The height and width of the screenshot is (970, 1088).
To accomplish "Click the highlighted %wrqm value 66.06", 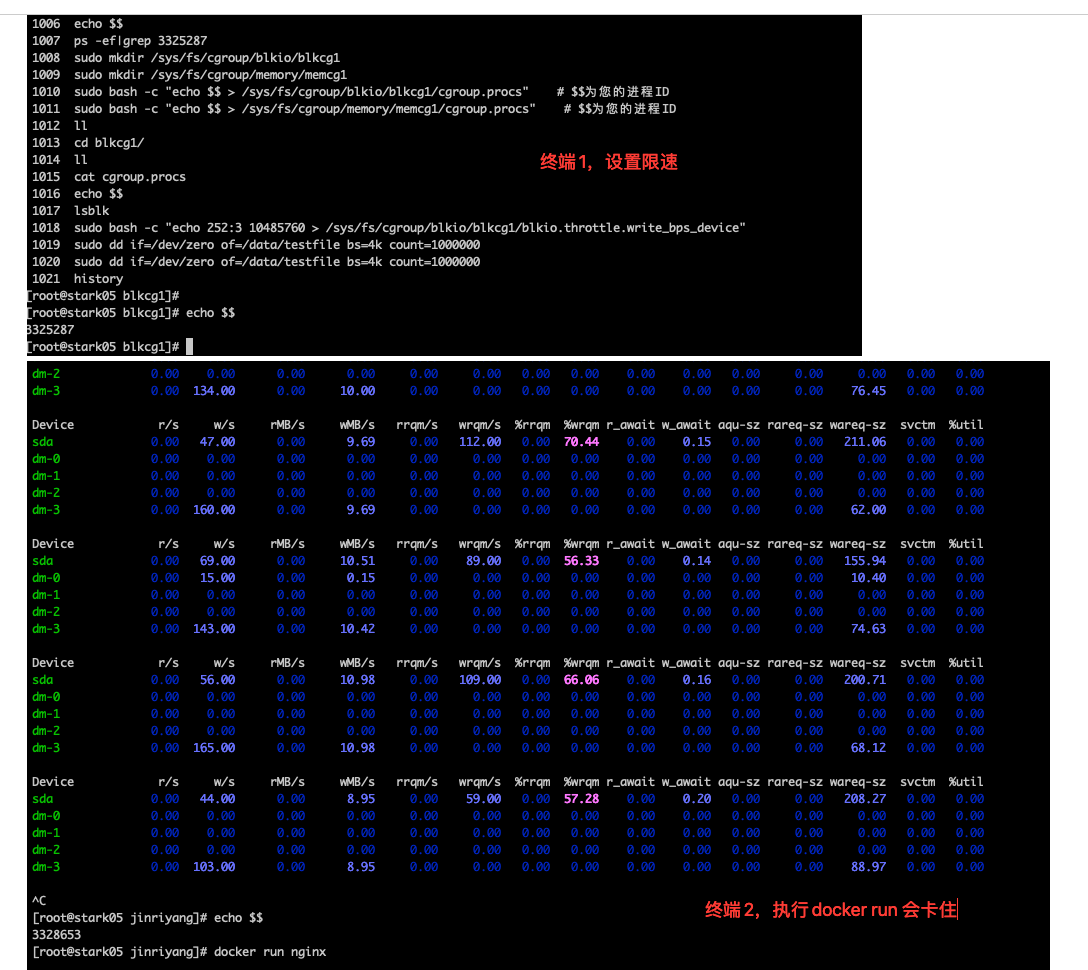I will 581,680.
